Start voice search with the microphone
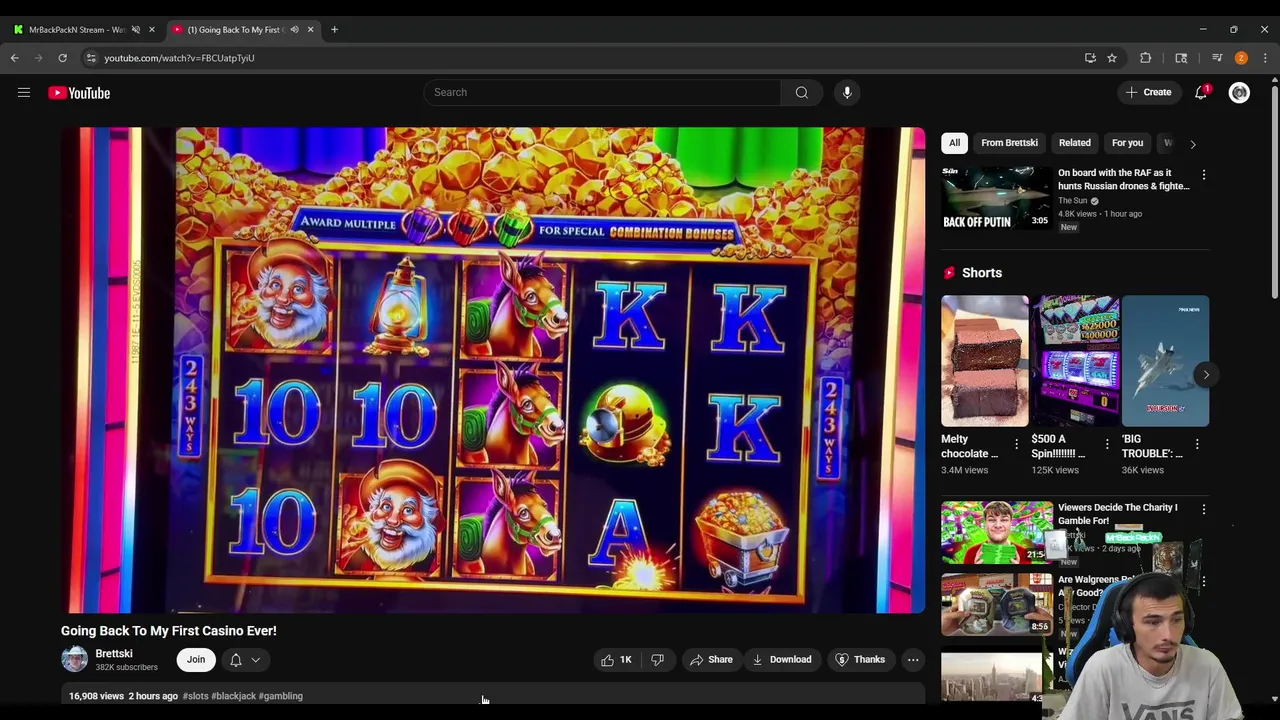Screen dimensions: 1280x720 [x=847, y=93]
